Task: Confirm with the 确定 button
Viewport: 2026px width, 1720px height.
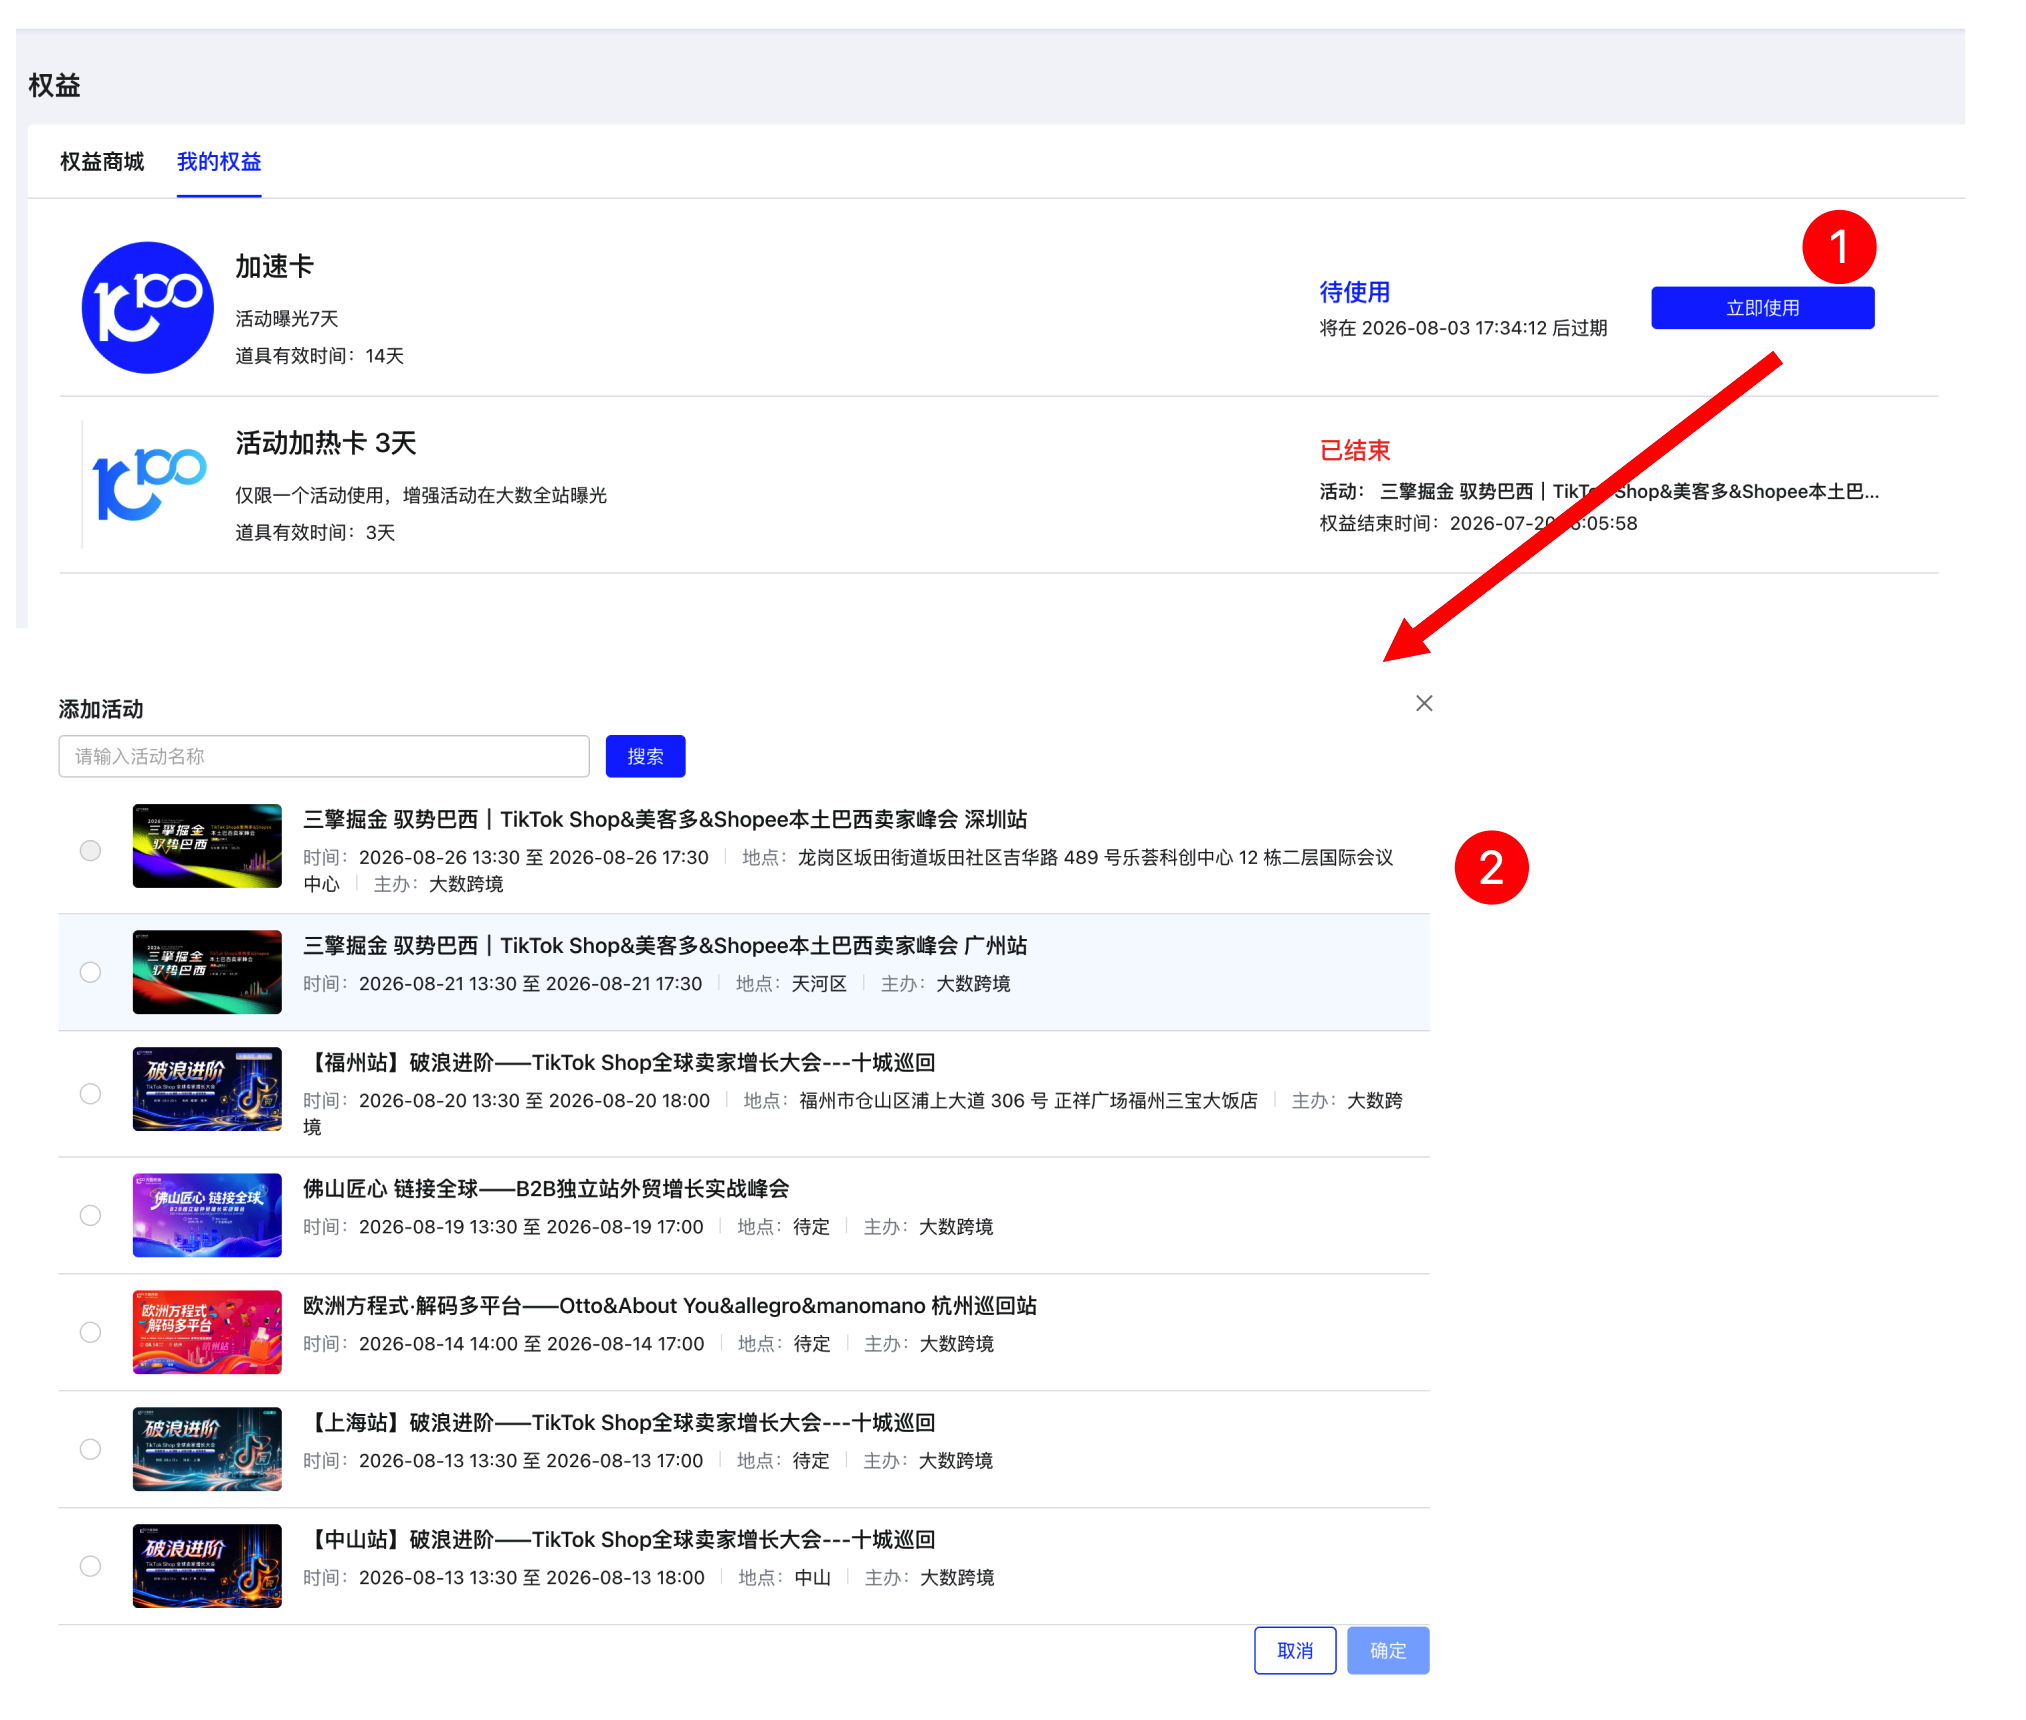Action: point(1388,1650)
